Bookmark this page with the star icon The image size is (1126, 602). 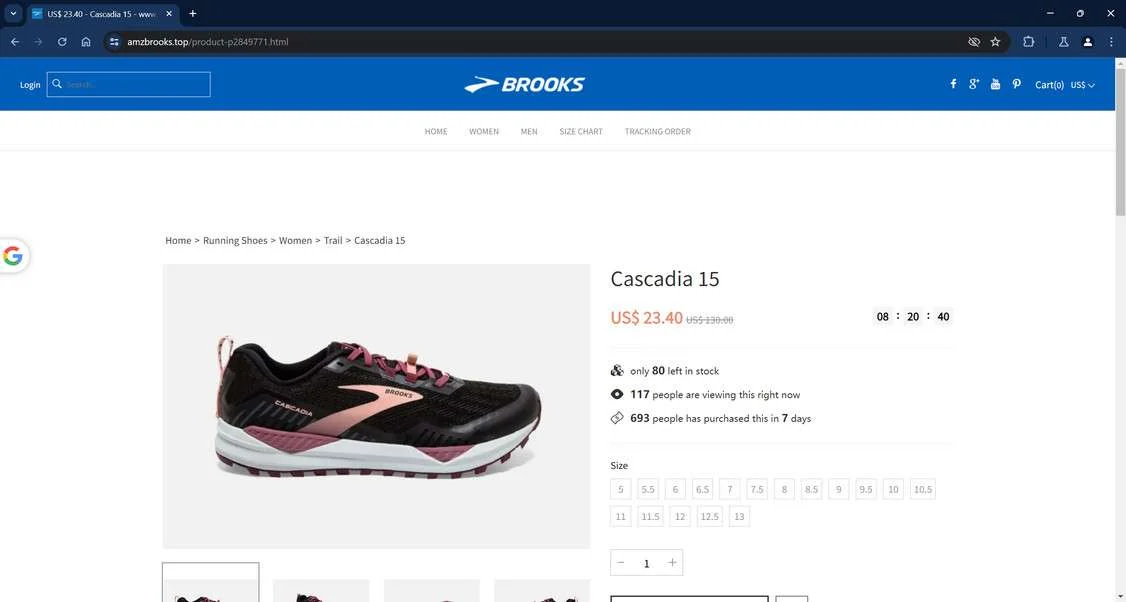[x=995, y=42]
